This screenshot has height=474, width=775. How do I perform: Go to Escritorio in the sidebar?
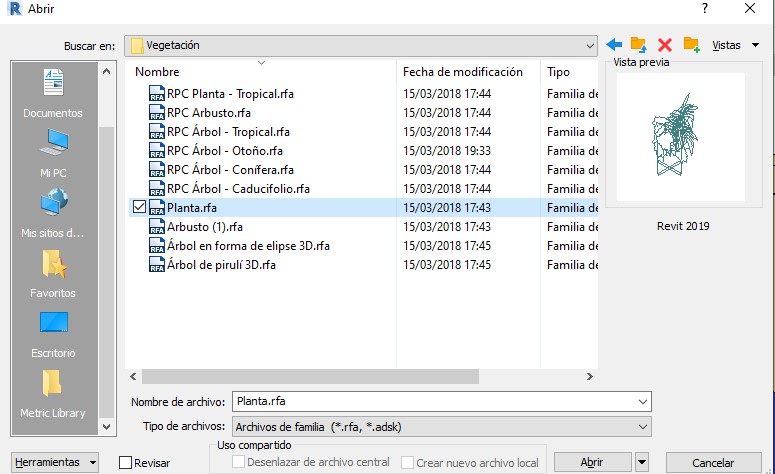(x=53, y=332)
